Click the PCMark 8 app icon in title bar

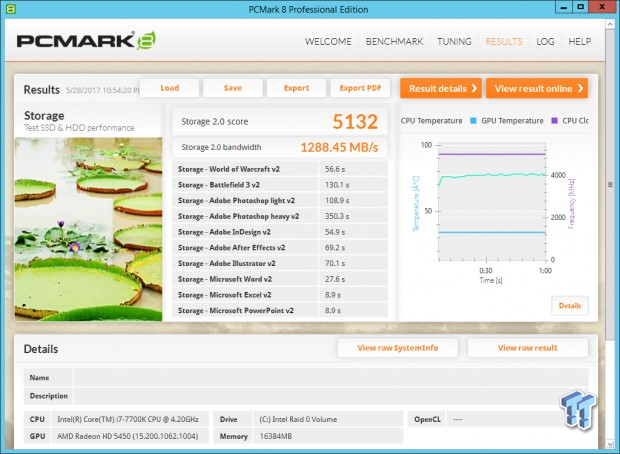[x=11, y=9]
